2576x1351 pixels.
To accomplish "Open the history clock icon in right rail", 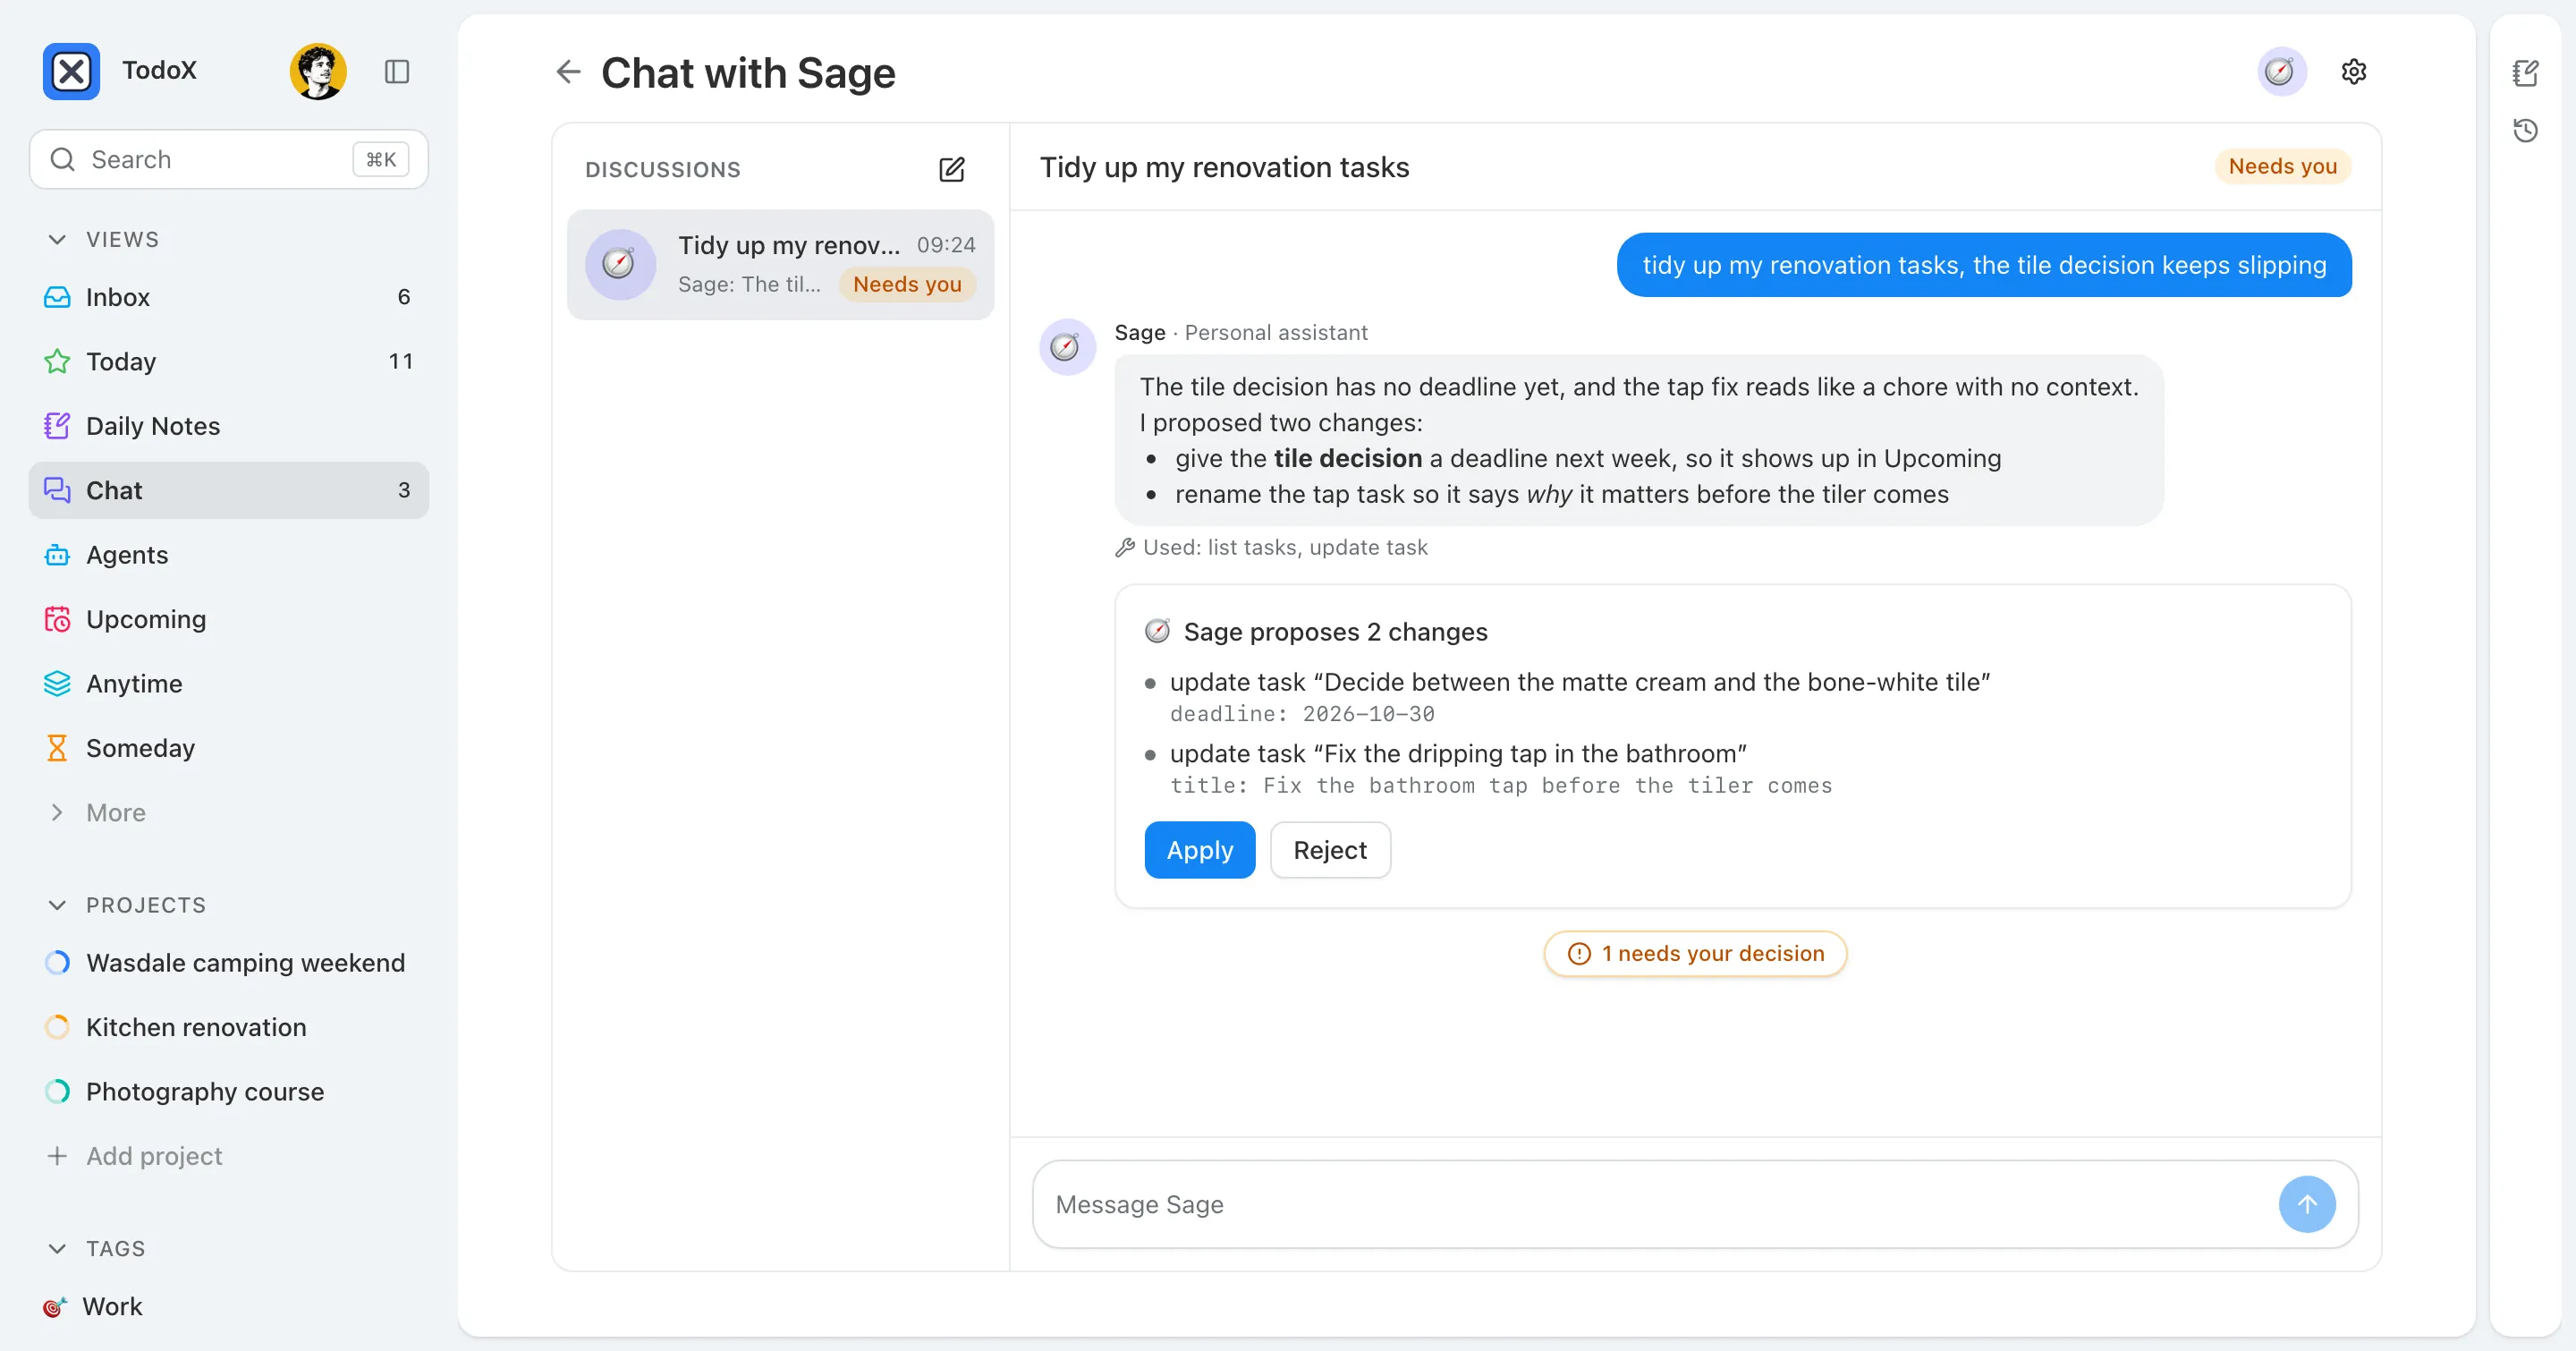I will [2525, 130].
